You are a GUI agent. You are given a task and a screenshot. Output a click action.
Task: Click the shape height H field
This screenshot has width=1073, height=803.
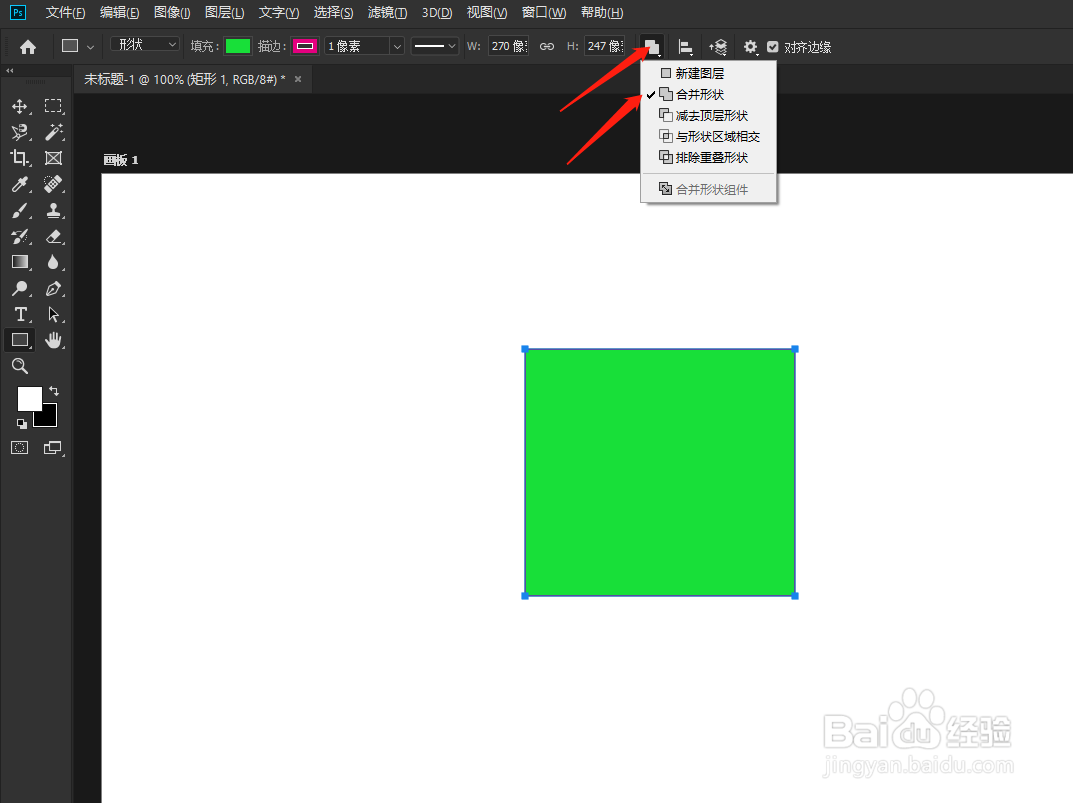(x=605, y=47)
